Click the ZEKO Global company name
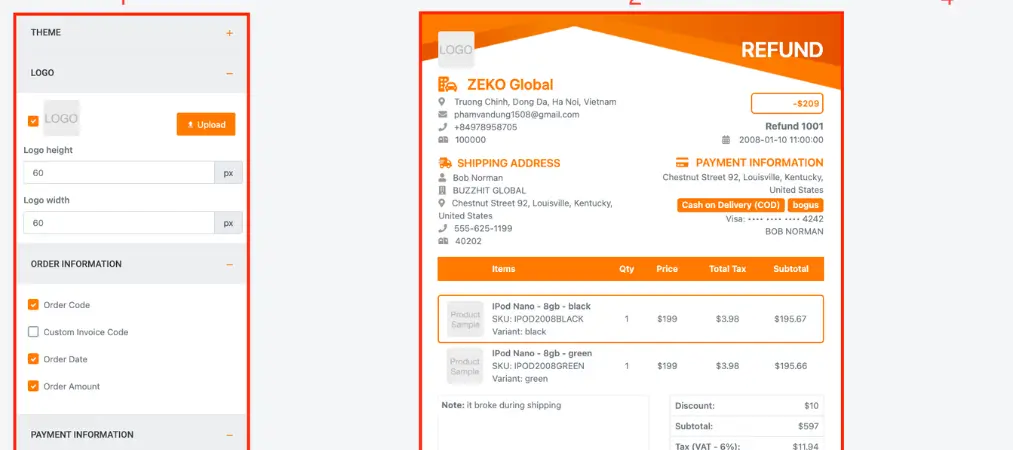 (x=510, y=85)
